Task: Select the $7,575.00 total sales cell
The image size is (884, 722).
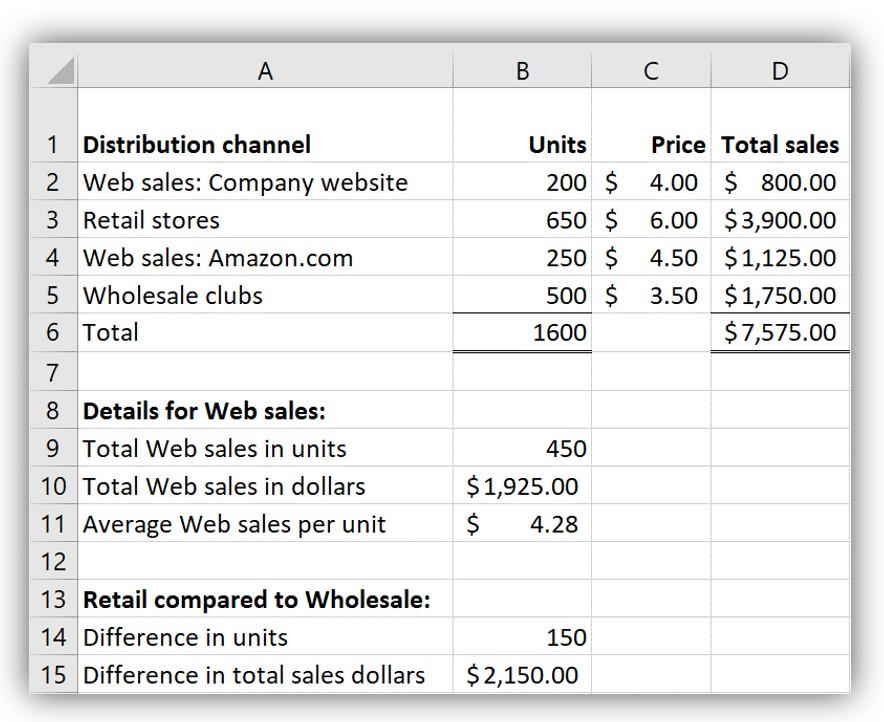Action: tap(780, 333)
